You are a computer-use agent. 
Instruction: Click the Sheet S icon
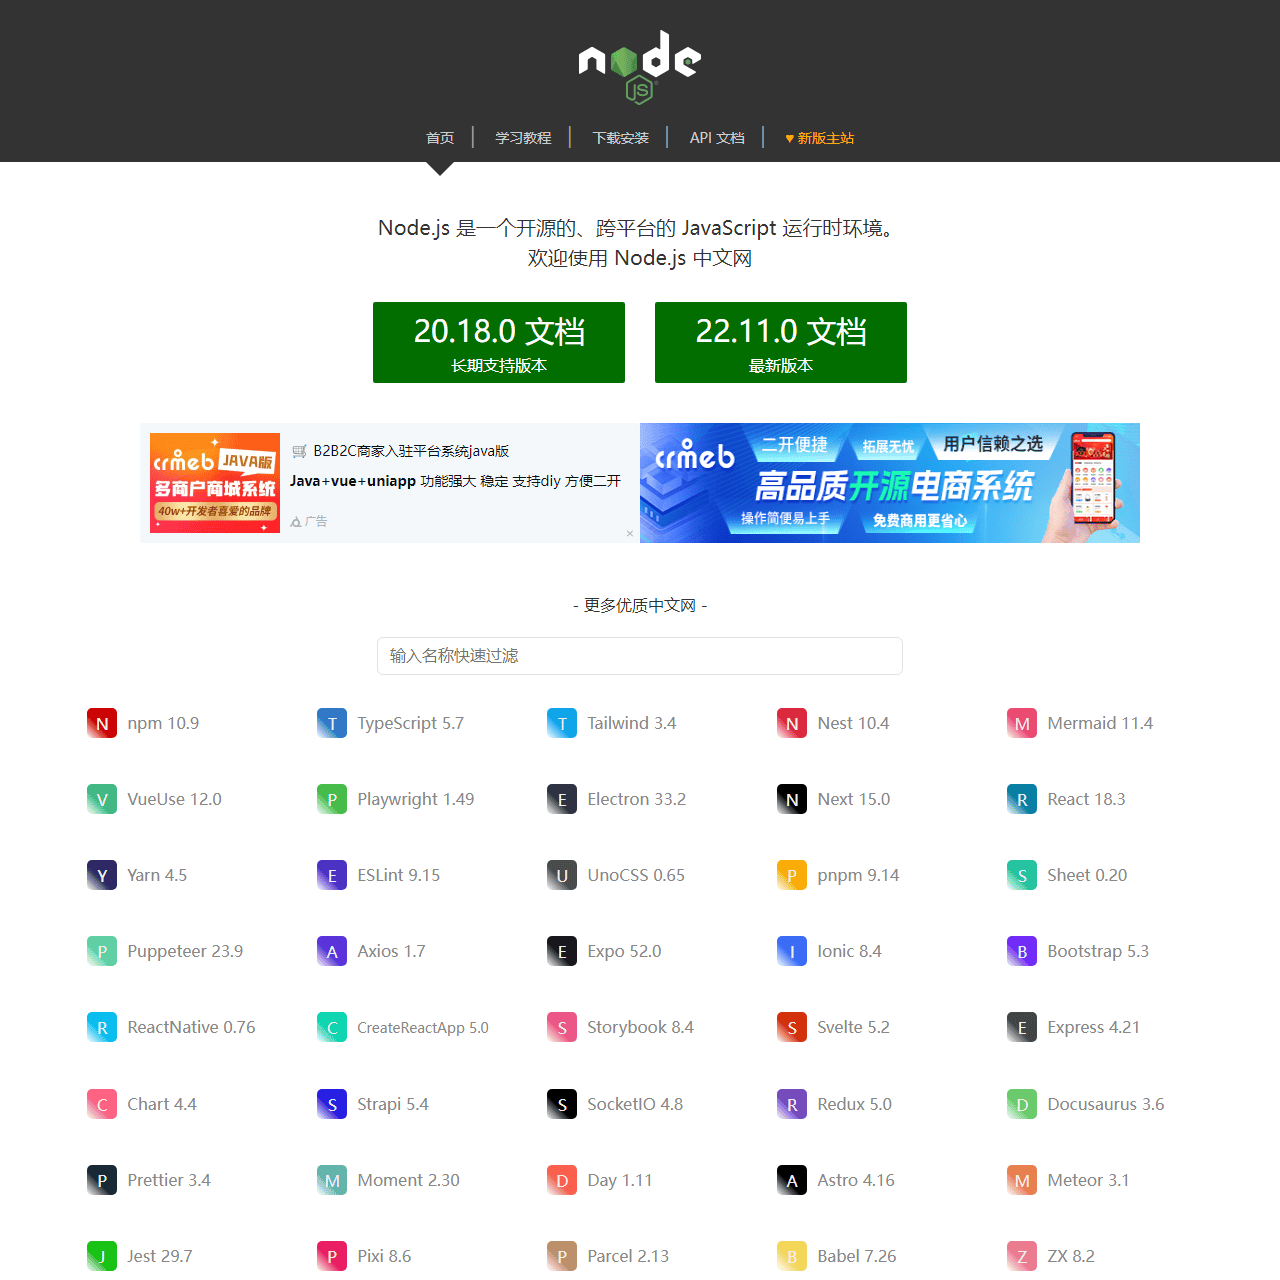[1022, 875]
